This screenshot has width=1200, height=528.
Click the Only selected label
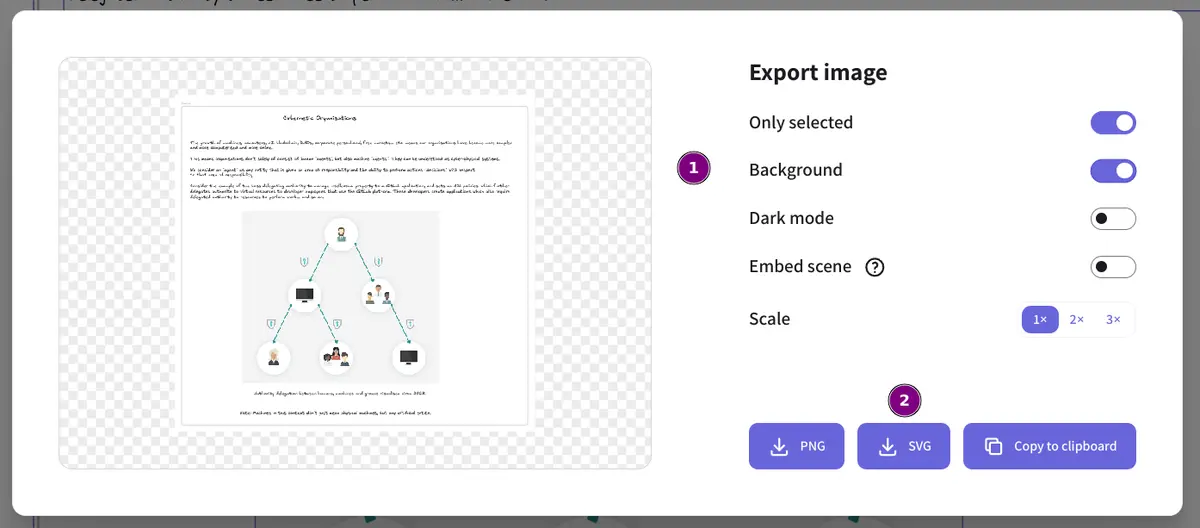coord(801,123)
